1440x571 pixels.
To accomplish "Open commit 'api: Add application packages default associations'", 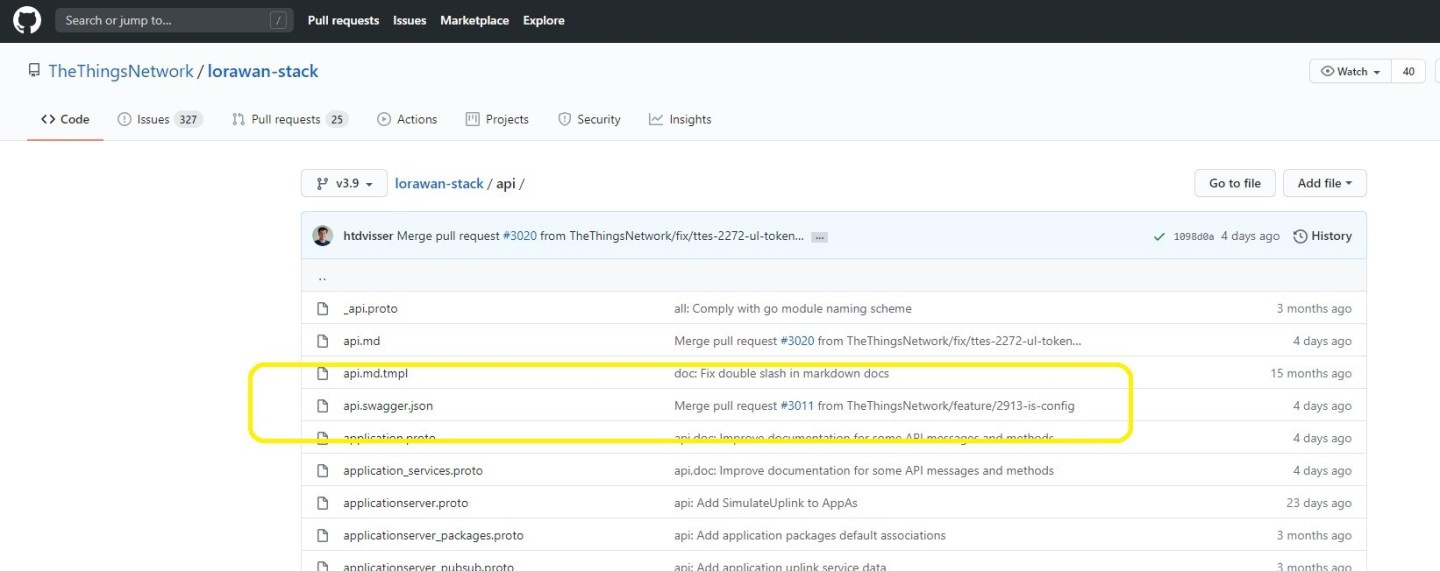I will [x=810, y=535].
